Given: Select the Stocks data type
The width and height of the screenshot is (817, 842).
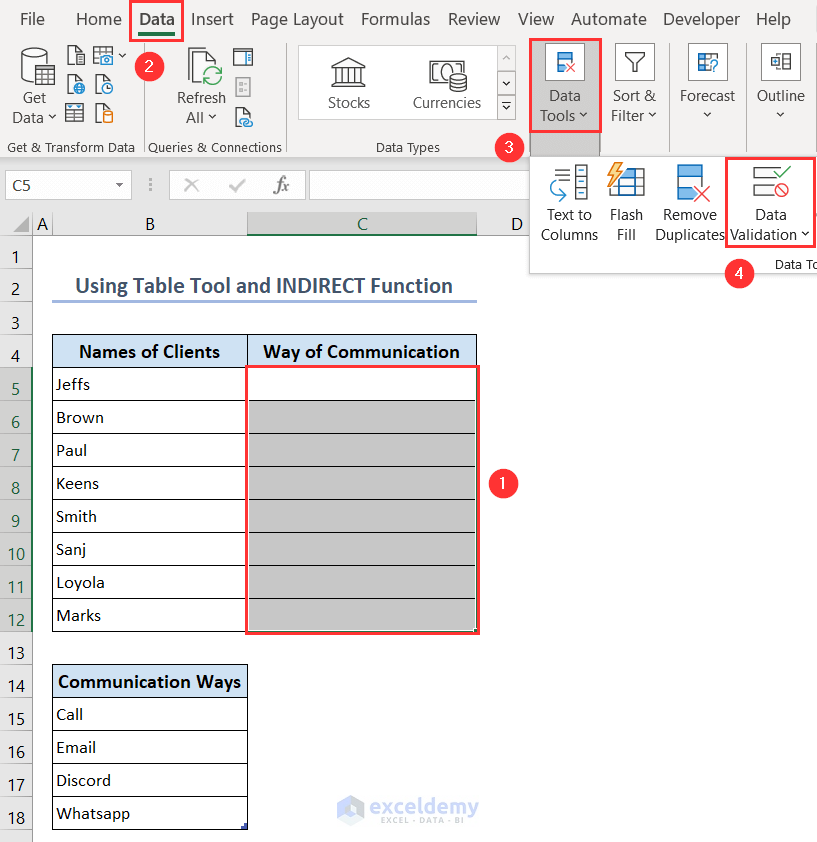Looking at the screenshot, I should [348, 83].
